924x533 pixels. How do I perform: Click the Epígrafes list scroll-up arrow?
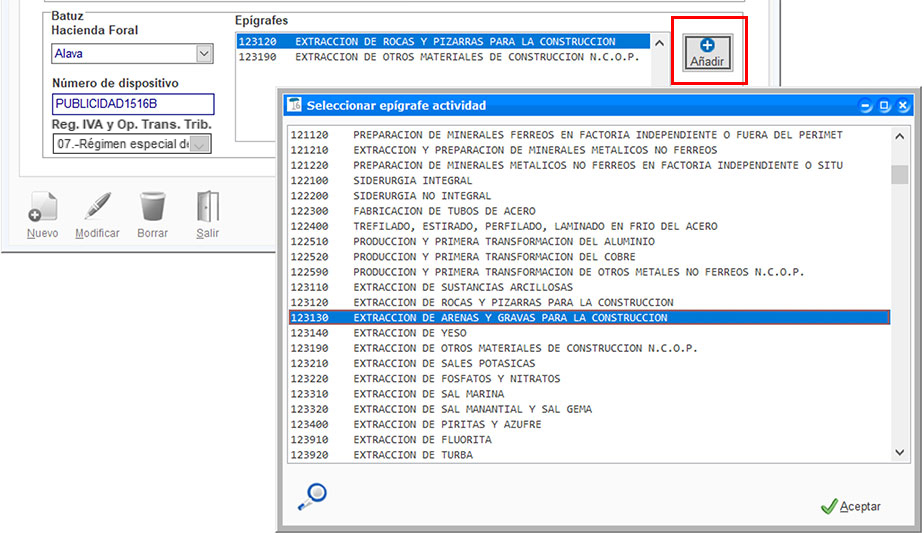tap(659, 43)
